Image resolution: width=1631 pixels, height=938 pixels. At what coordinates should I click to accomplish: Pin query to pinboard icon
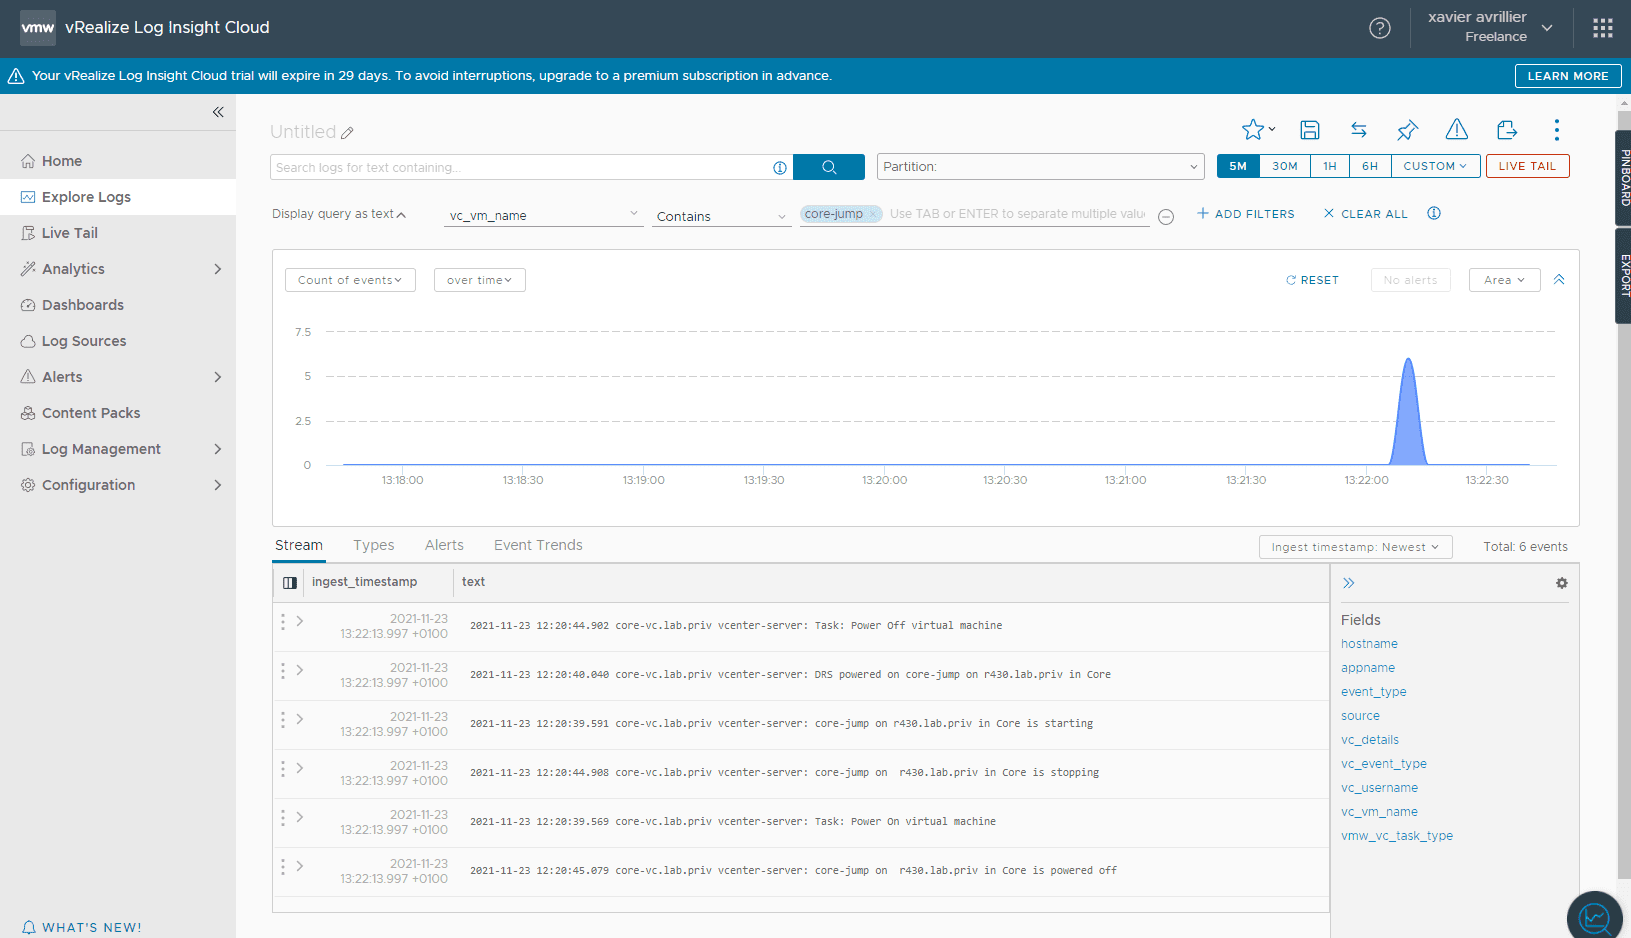[1408, 130]
